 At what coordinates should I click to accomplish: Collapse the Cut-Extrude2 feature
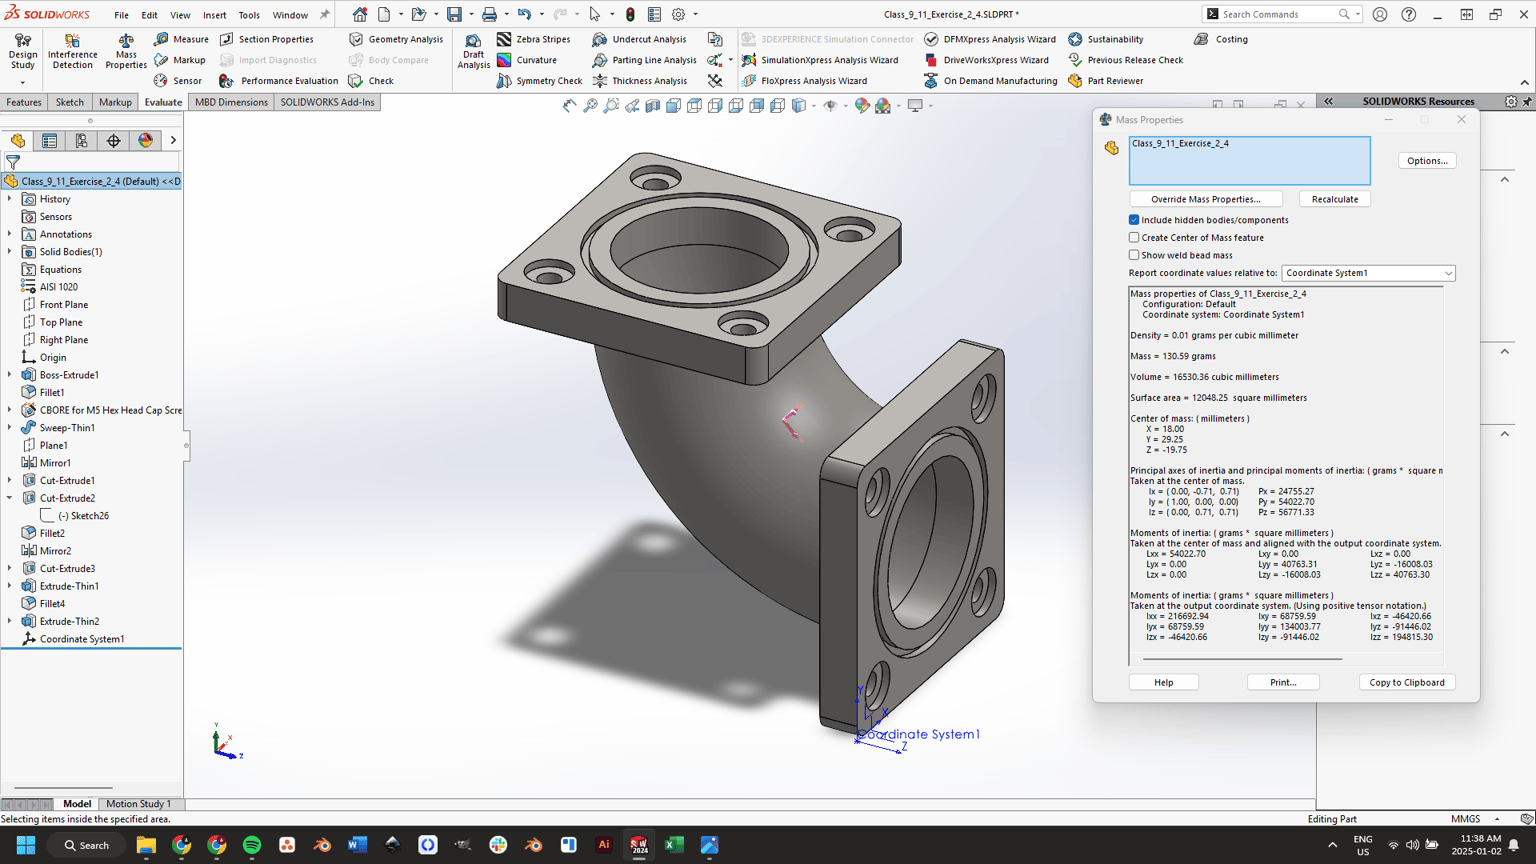click(x=10, y=498)
